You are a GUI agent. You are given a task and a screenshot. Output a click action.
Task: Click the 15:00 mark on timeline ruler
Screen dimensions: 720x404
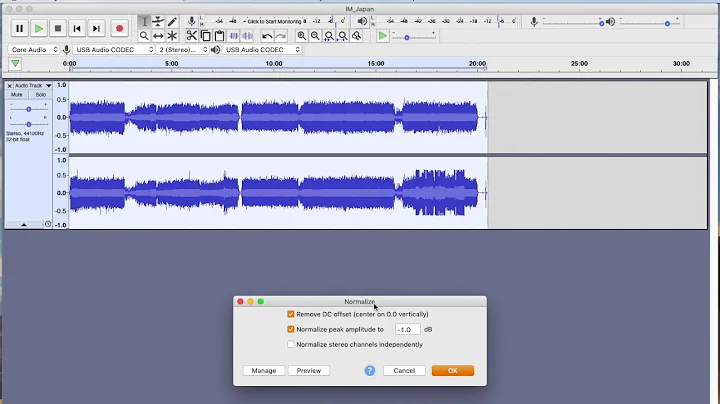tap(376, 63)
